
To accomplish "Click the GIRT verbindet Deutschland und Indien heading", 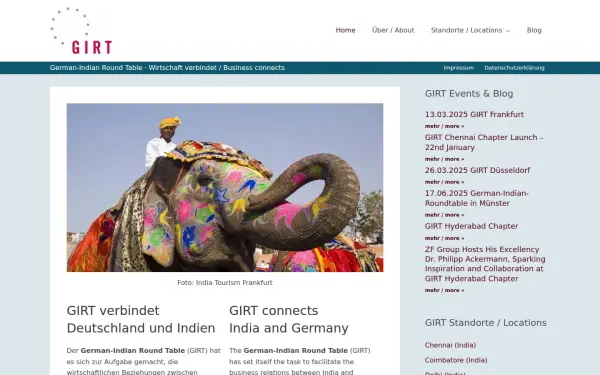I will coord(141,319).
